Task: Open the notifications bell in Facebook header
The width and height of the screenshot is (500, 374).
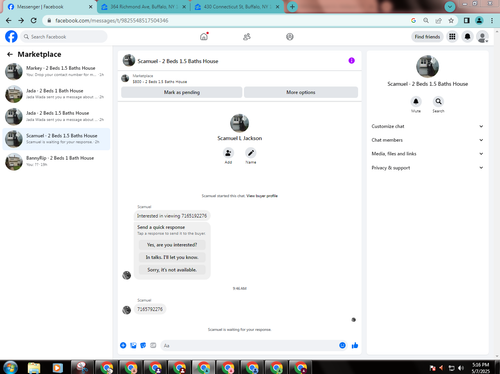Action: (467, 37)
